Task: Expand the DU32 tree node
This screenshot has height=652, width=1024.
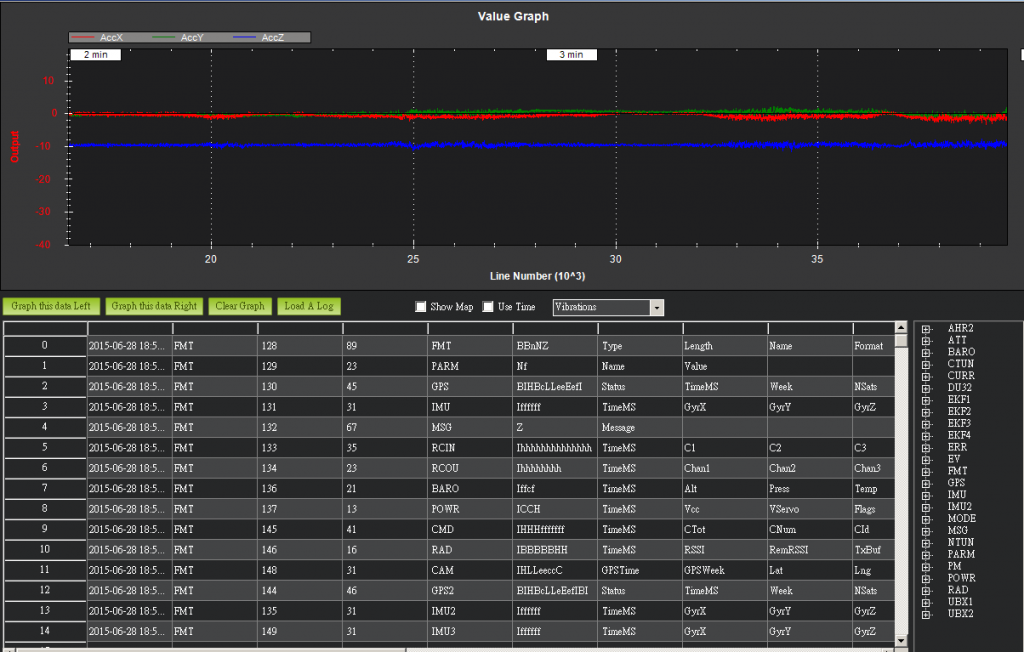Action: (926, 388)
